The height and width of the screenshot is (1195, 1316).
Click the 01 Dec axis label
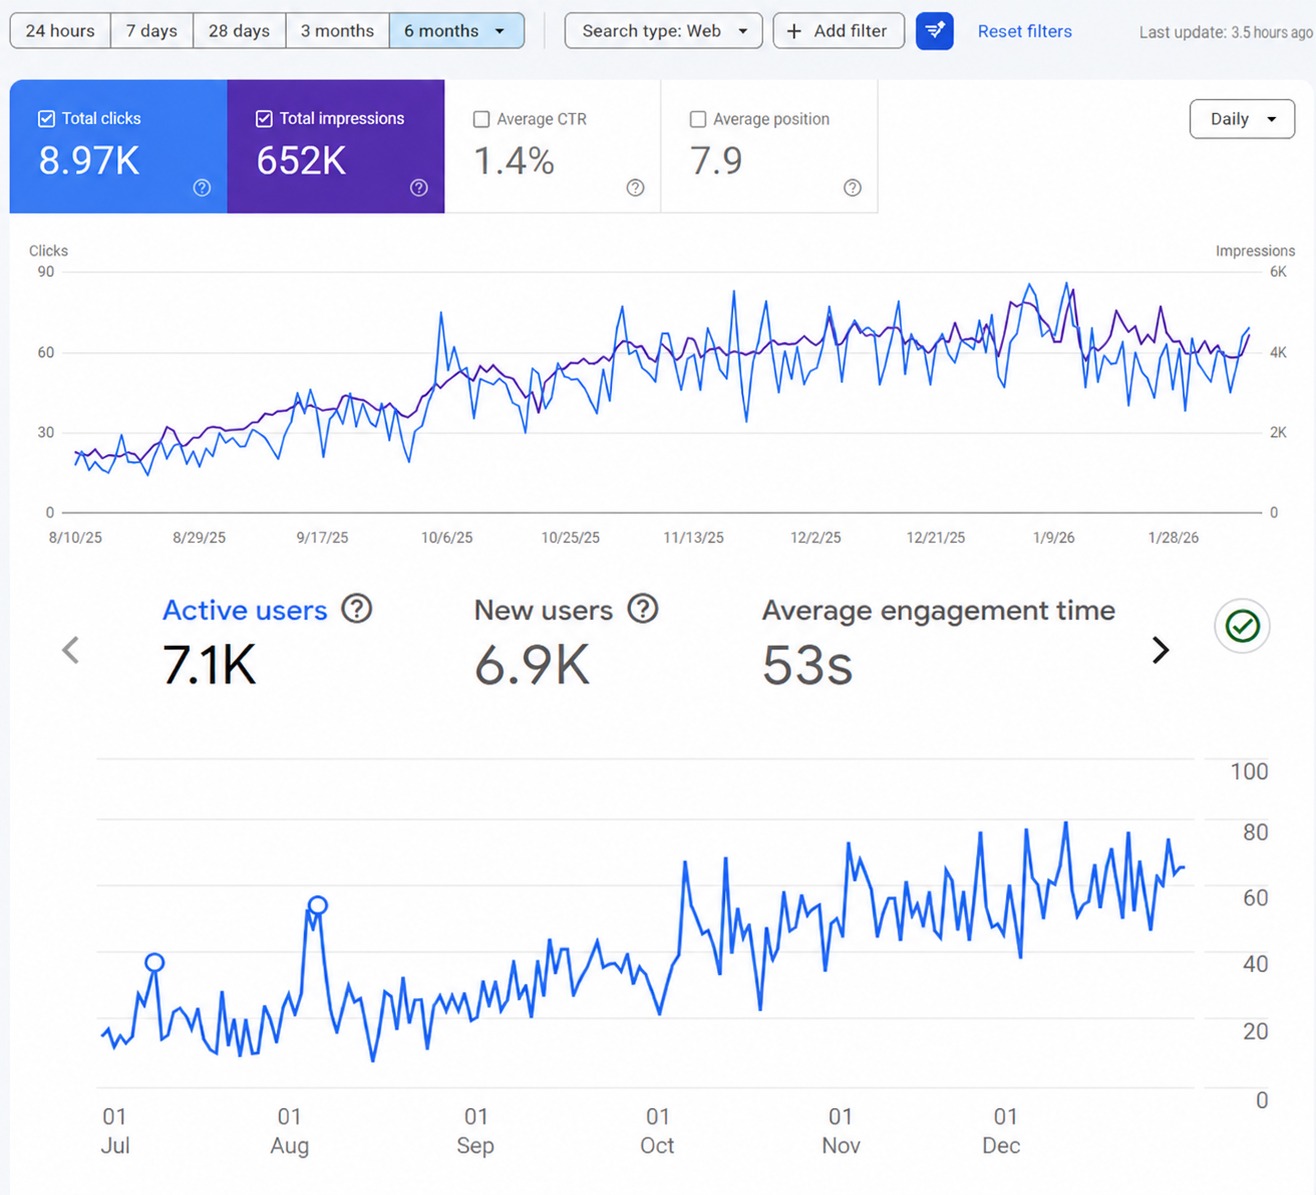click(1002, 1131)
